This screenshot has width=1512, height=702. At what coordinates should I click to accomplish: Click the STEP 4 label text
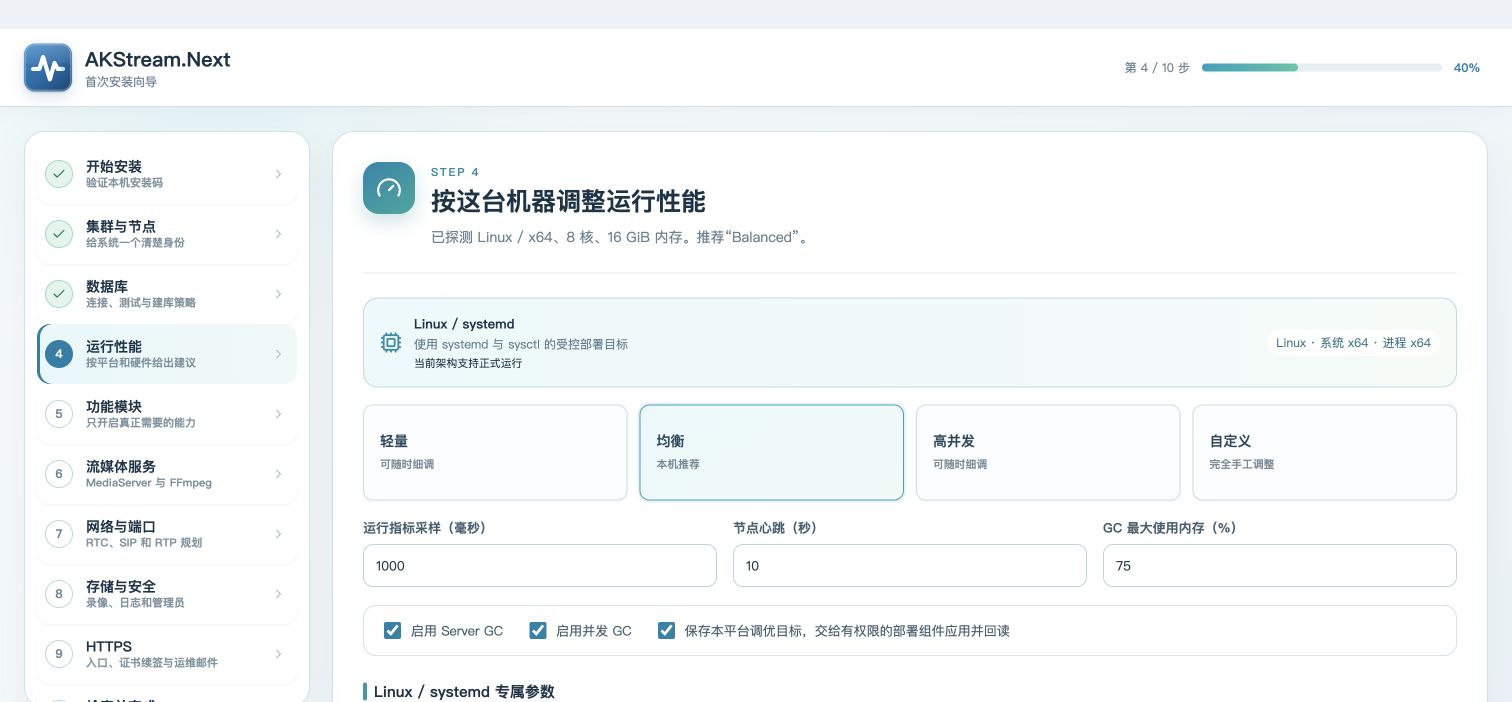[x=455, y=172]
